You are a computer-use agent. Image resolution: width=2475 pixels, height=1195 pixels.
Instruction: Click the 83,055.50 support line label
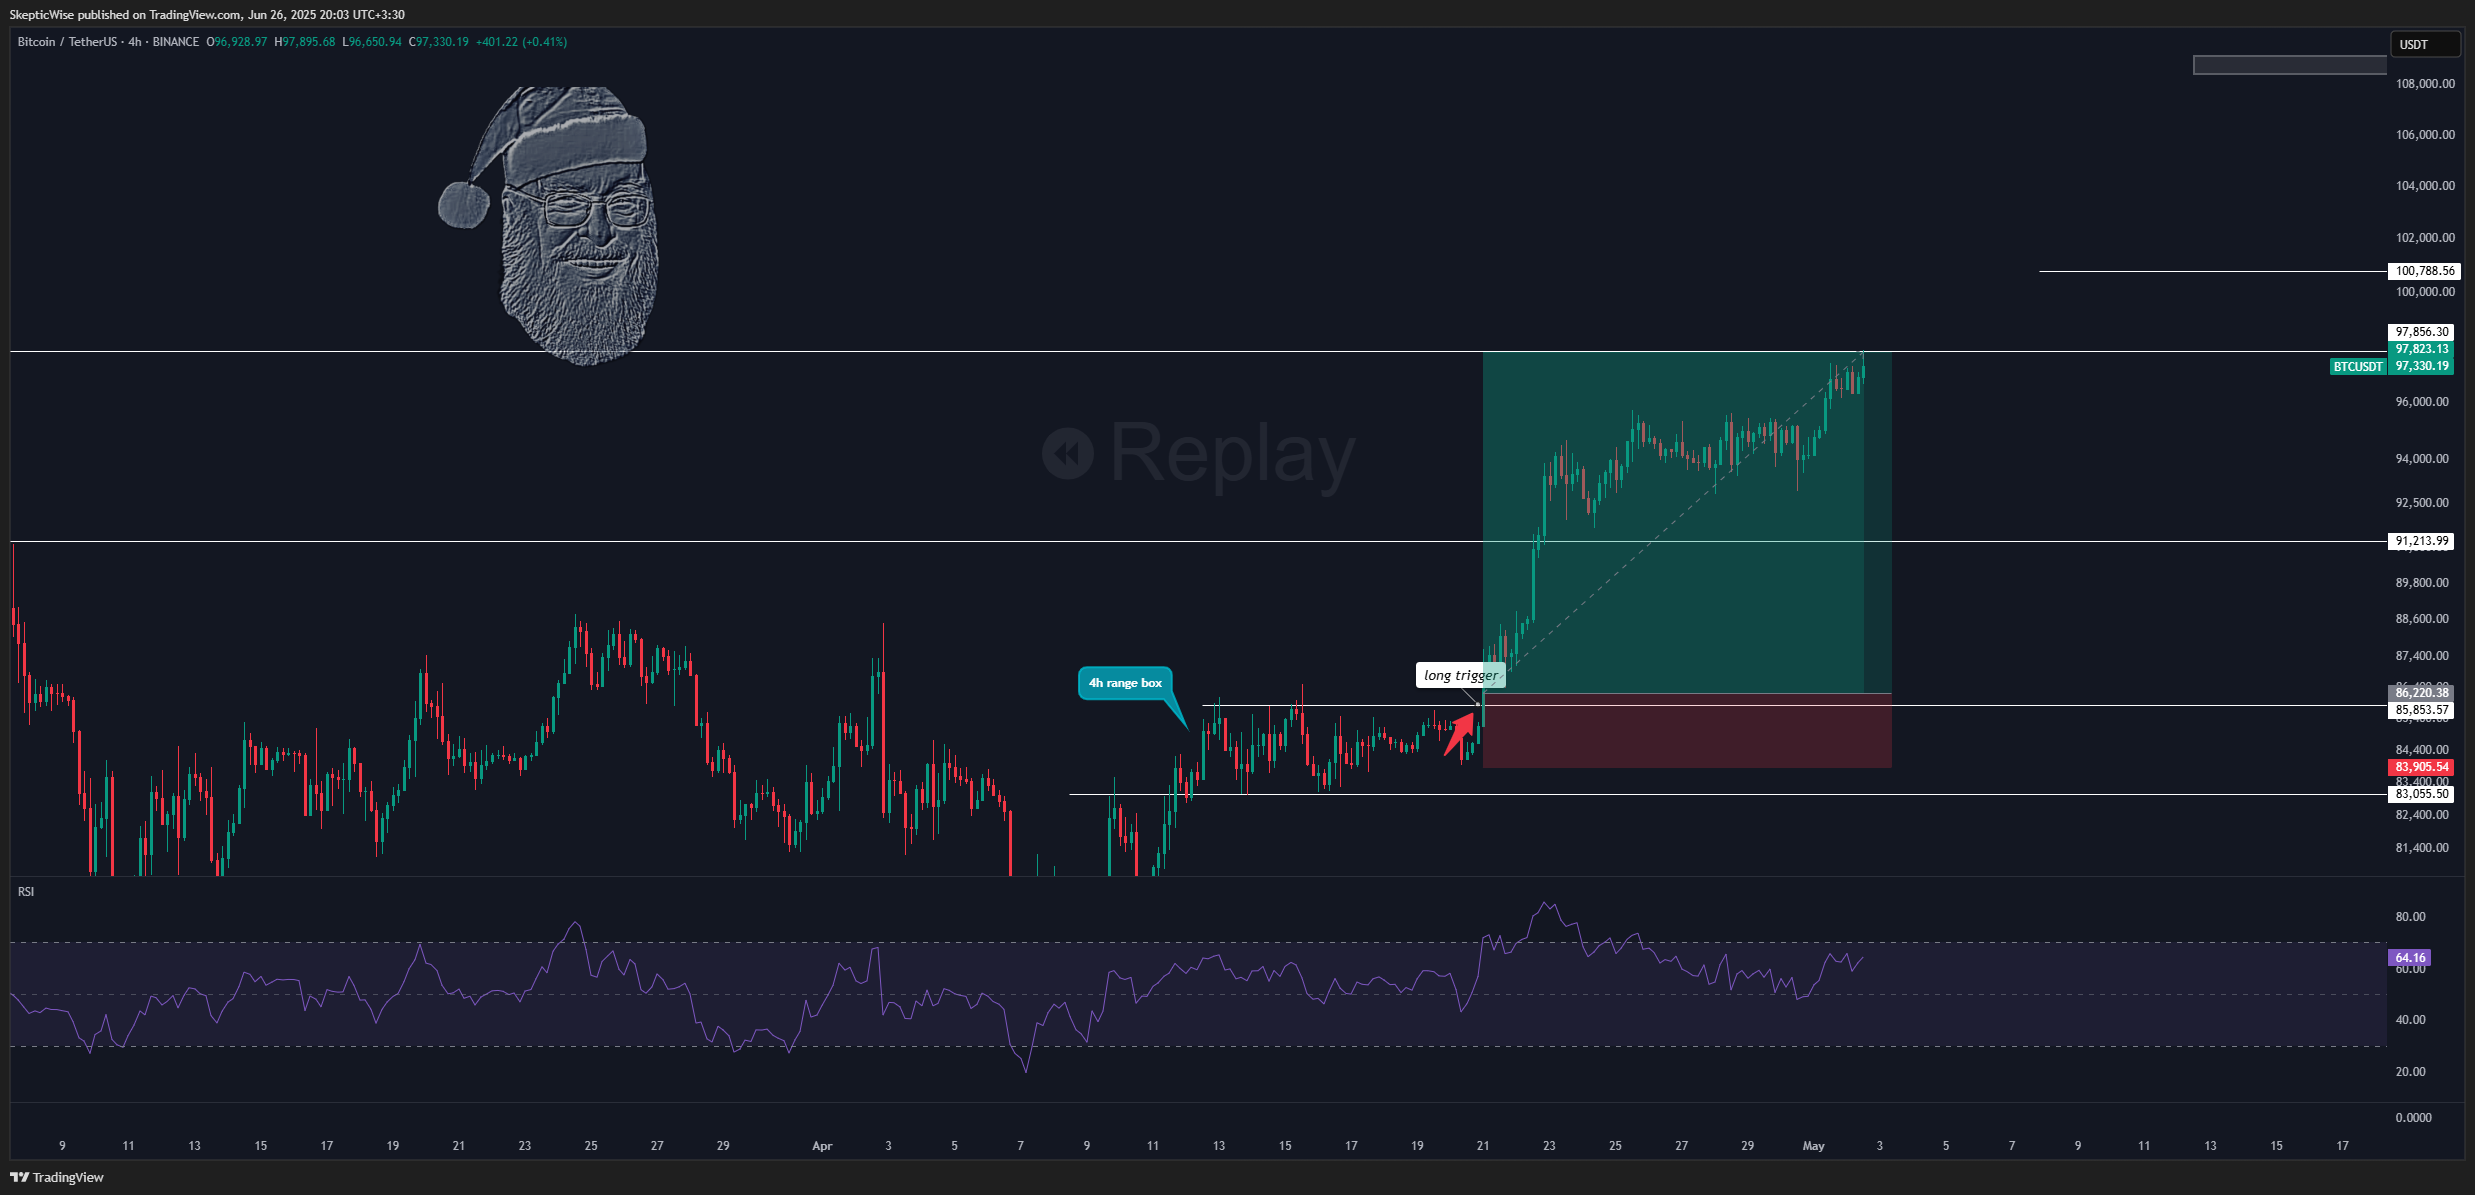point(2422,794)
